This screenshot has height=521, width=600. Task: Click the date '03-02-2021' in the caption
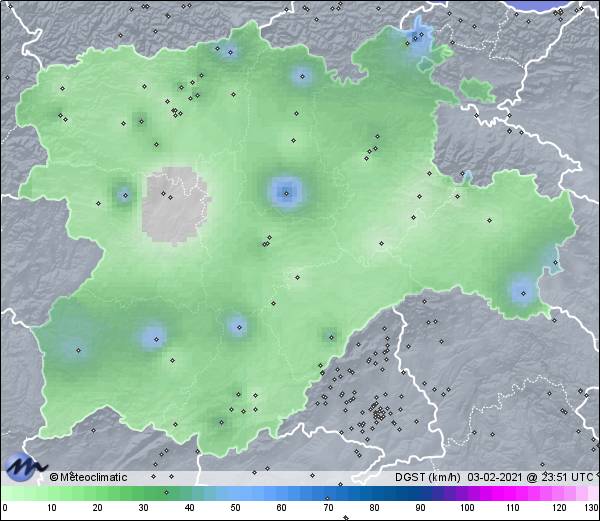tap(495, 477)
